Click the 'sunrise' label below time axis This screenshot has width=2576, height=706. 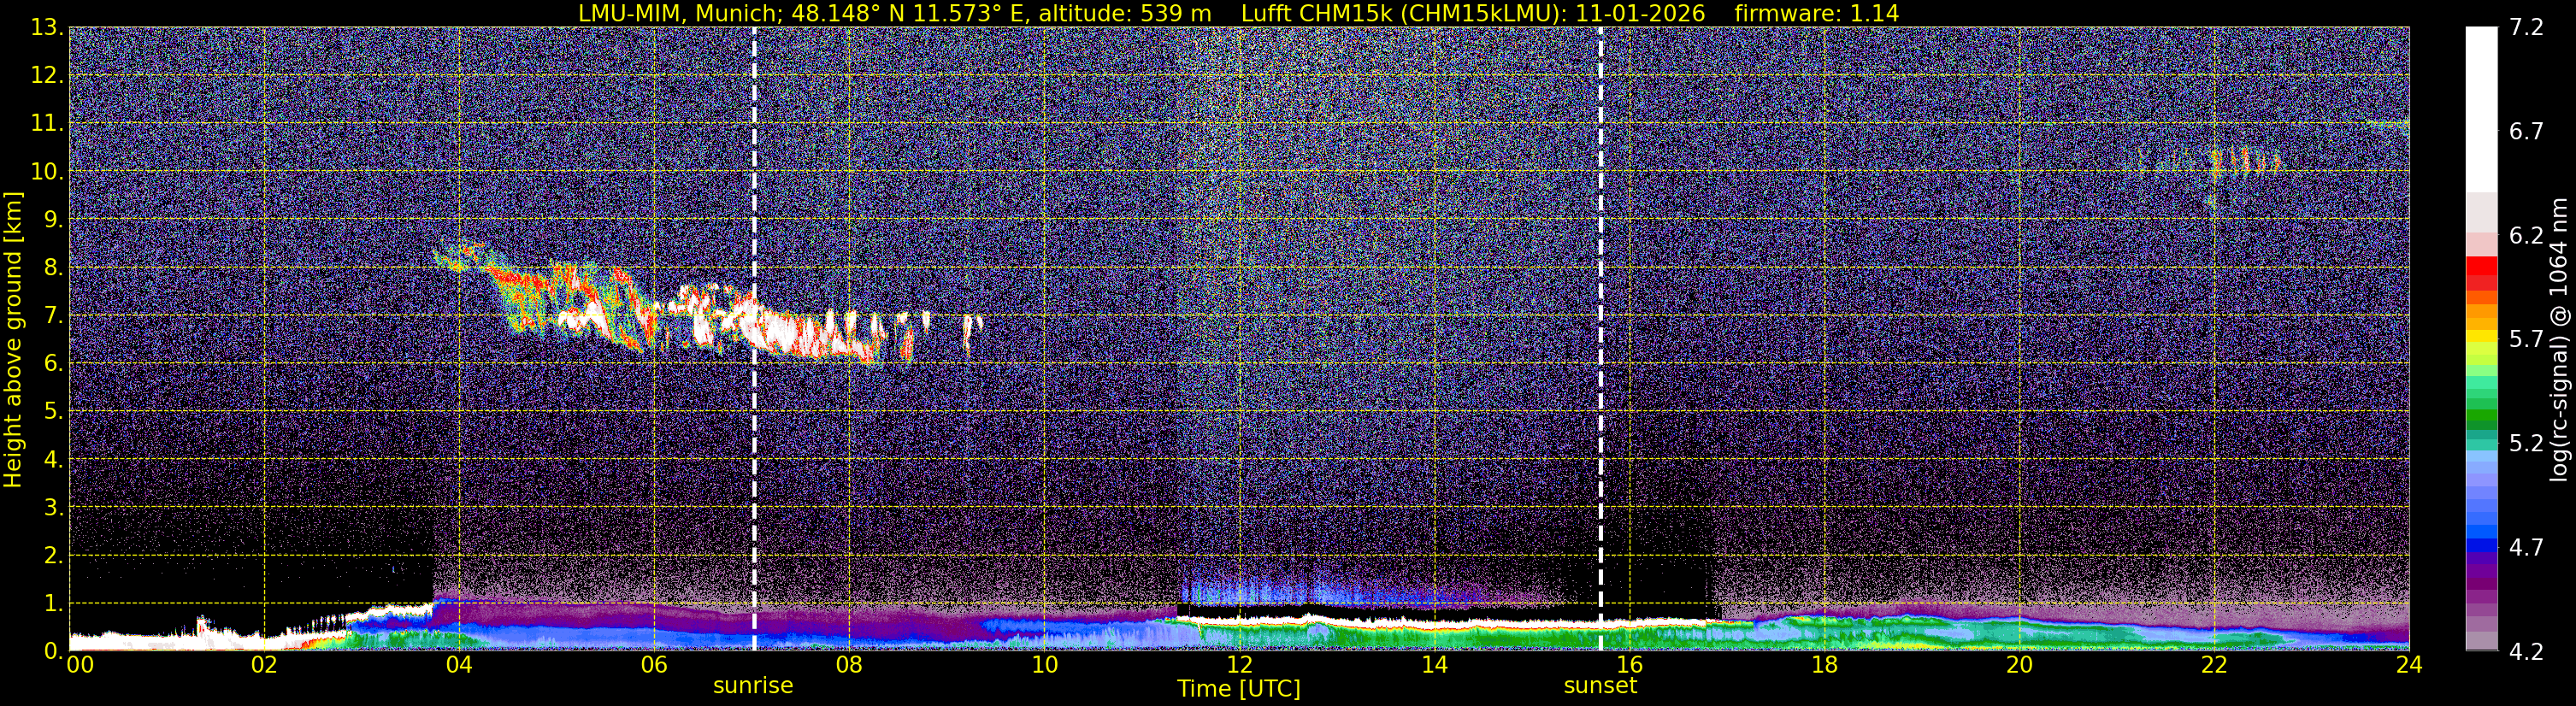coord(753,686)
